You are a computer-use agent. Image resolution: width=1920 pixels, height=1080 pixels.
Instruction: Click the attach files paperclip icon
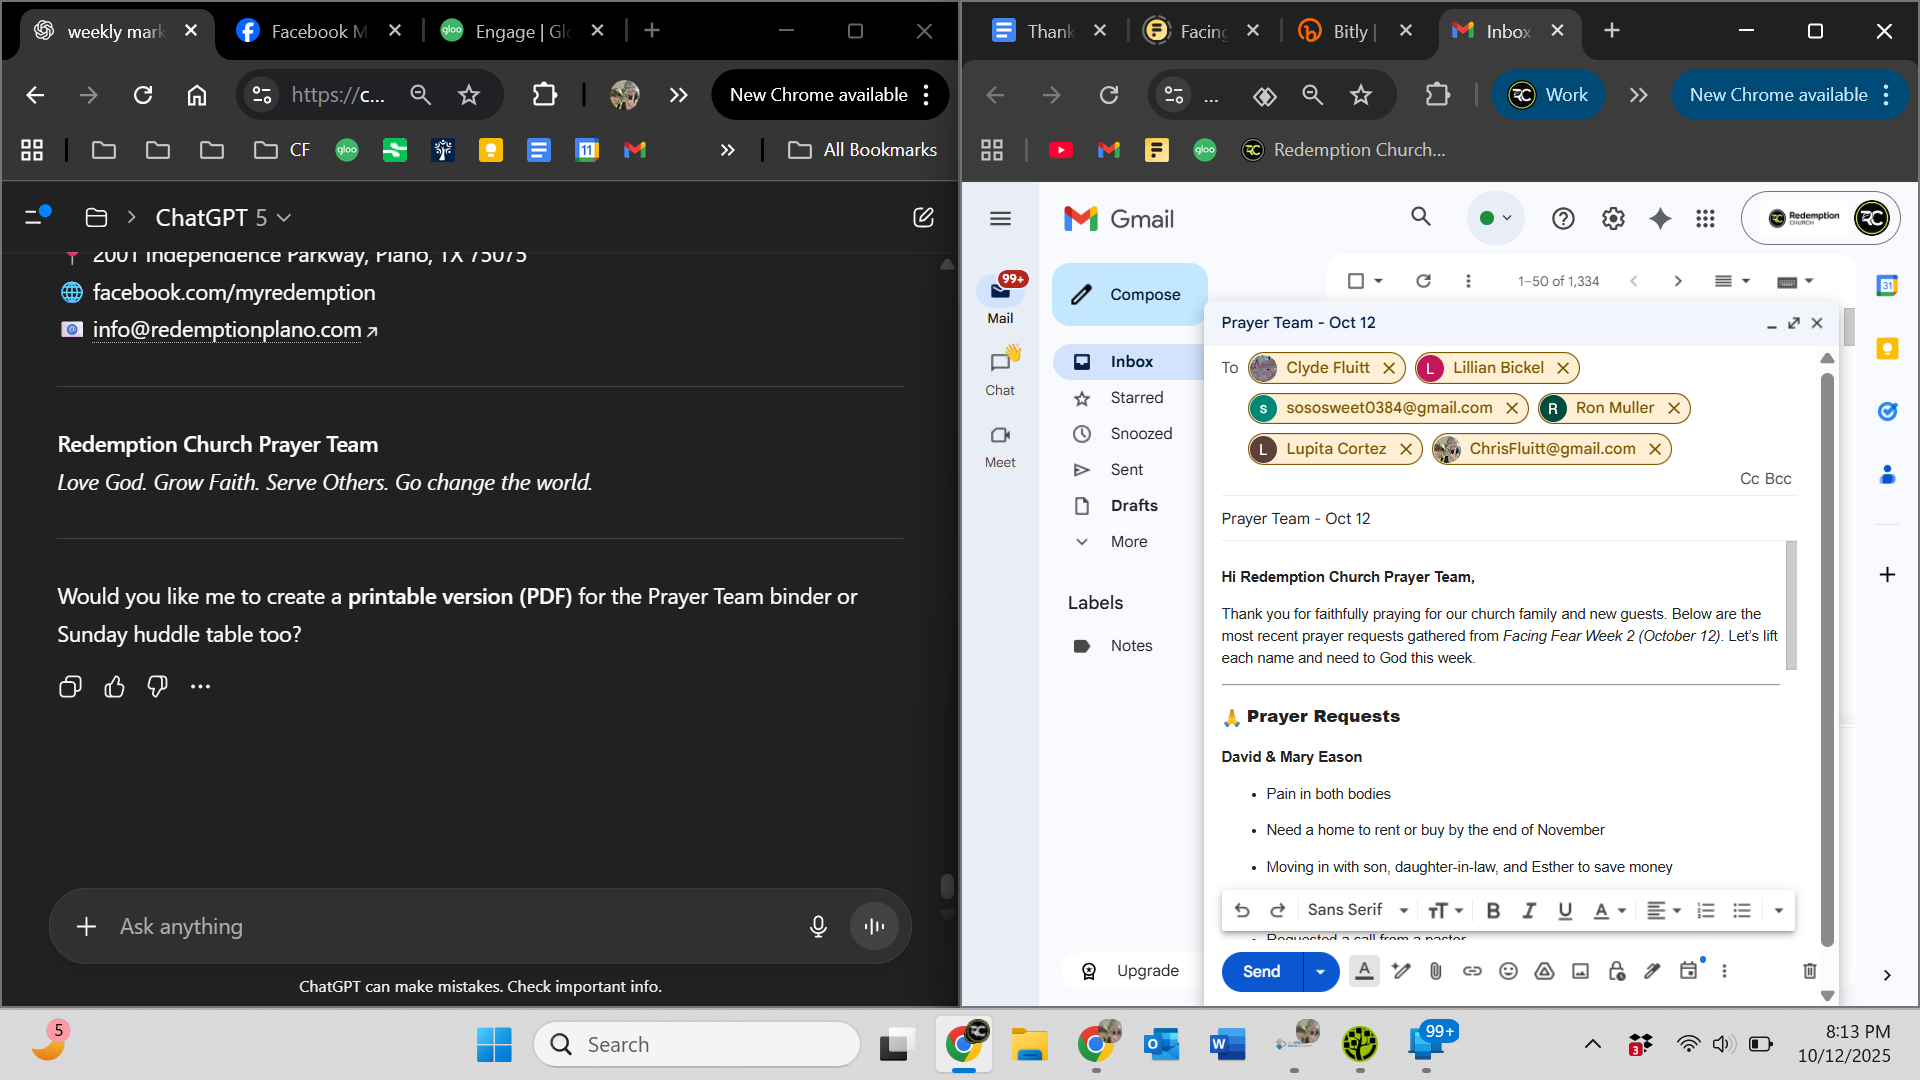pyautogui.click(x=1436, y=971)
